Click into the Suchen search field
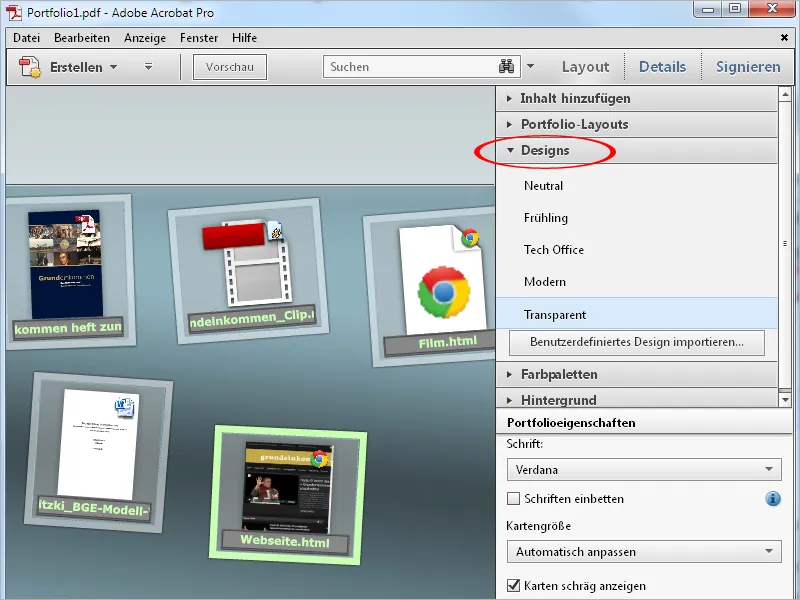The width and height of the screenshot is (800, 600). point(411,67)
